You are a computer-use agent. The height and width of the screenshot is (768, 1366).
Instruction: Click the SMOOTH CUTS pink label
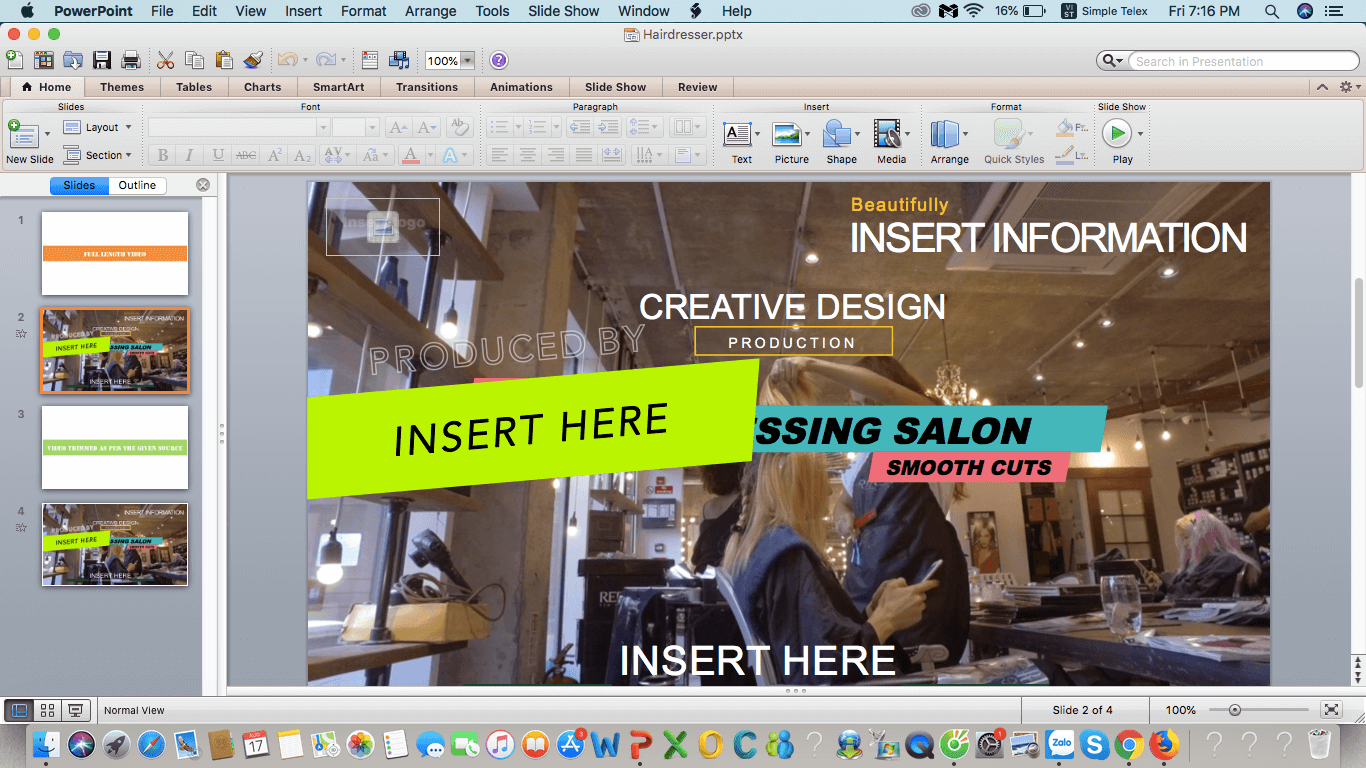click(x=969, y=467)
